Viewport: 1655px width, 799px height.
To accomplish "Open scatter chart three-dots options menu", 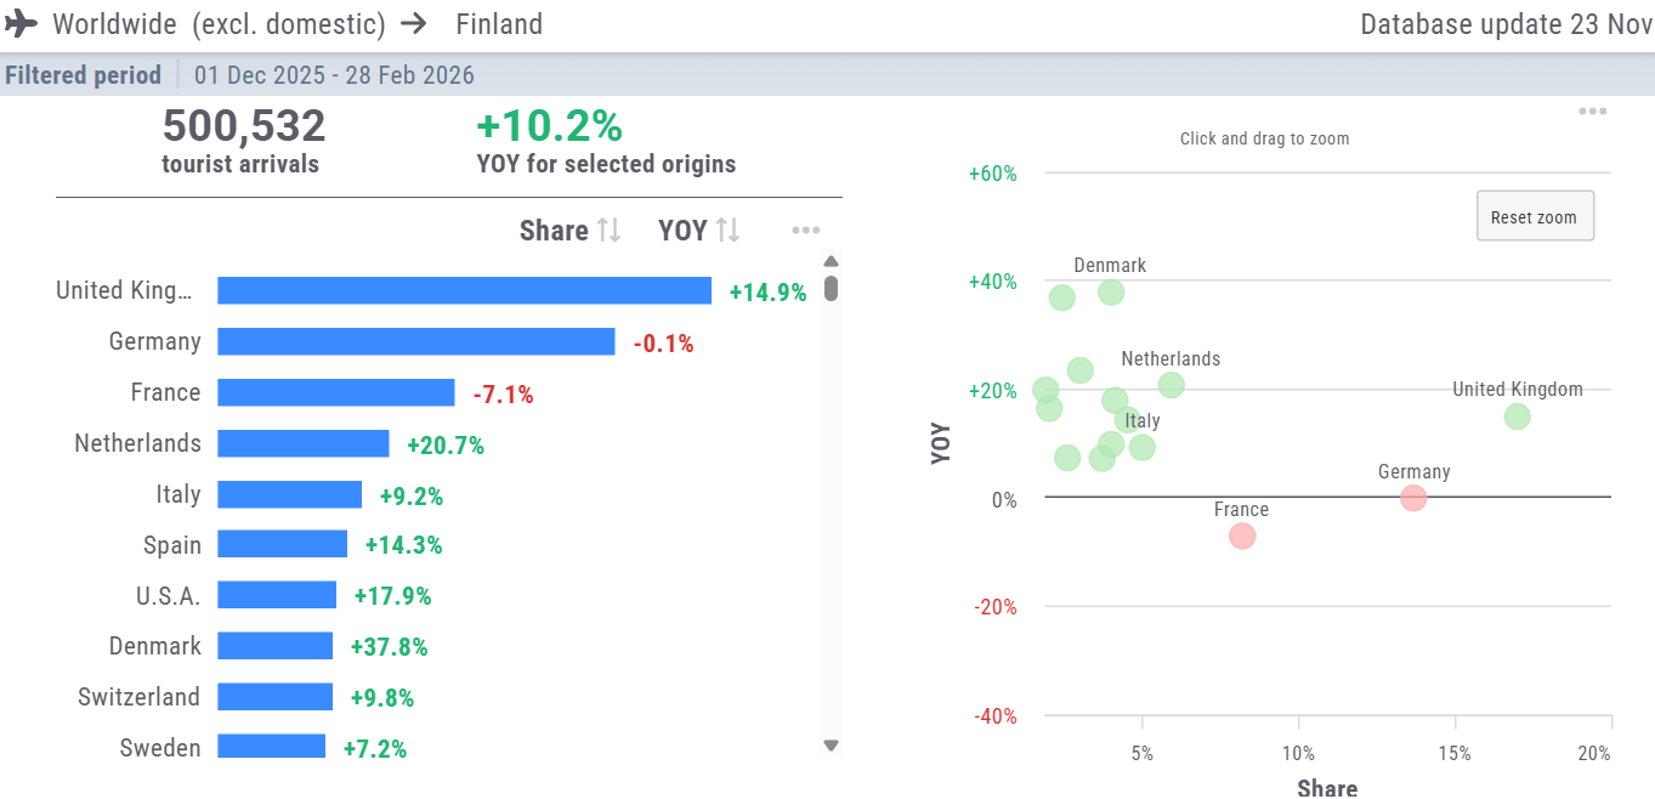I will (x=1592, y=111).
